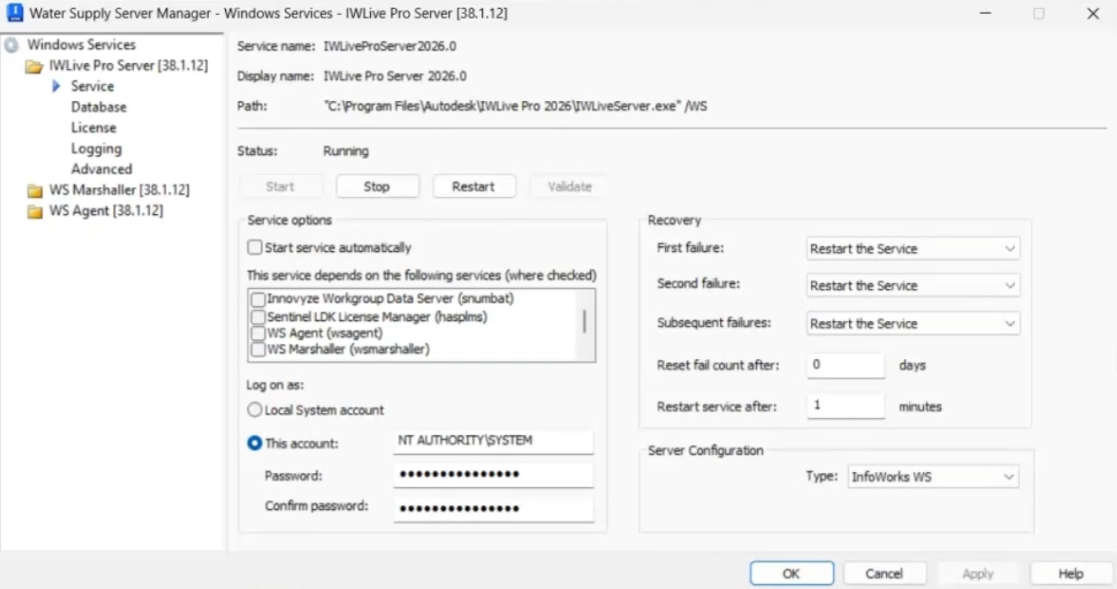Open Subsequent failures dropdown
1117x589 pixels.
pyautogui.click(x=913, y=323)
